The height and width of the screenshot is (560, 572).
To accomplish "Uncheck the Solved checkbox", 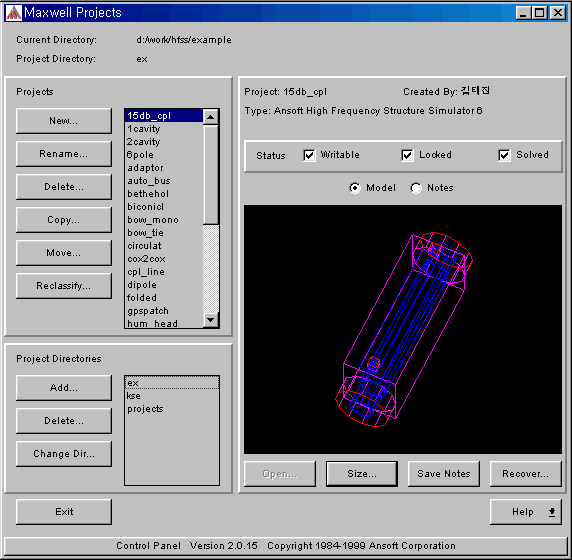I will pos(504,155).
